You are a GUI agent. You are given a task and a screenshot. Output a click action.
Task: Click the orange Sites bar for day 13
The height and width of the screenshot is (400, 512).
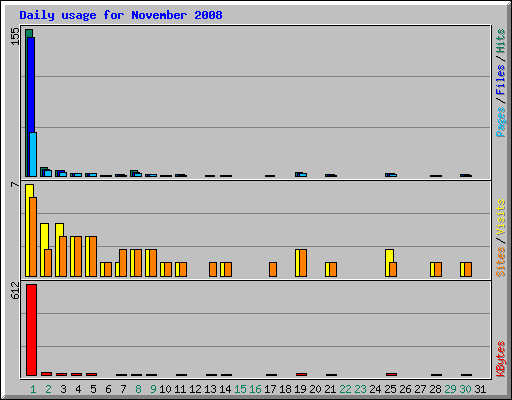(213, 269)
